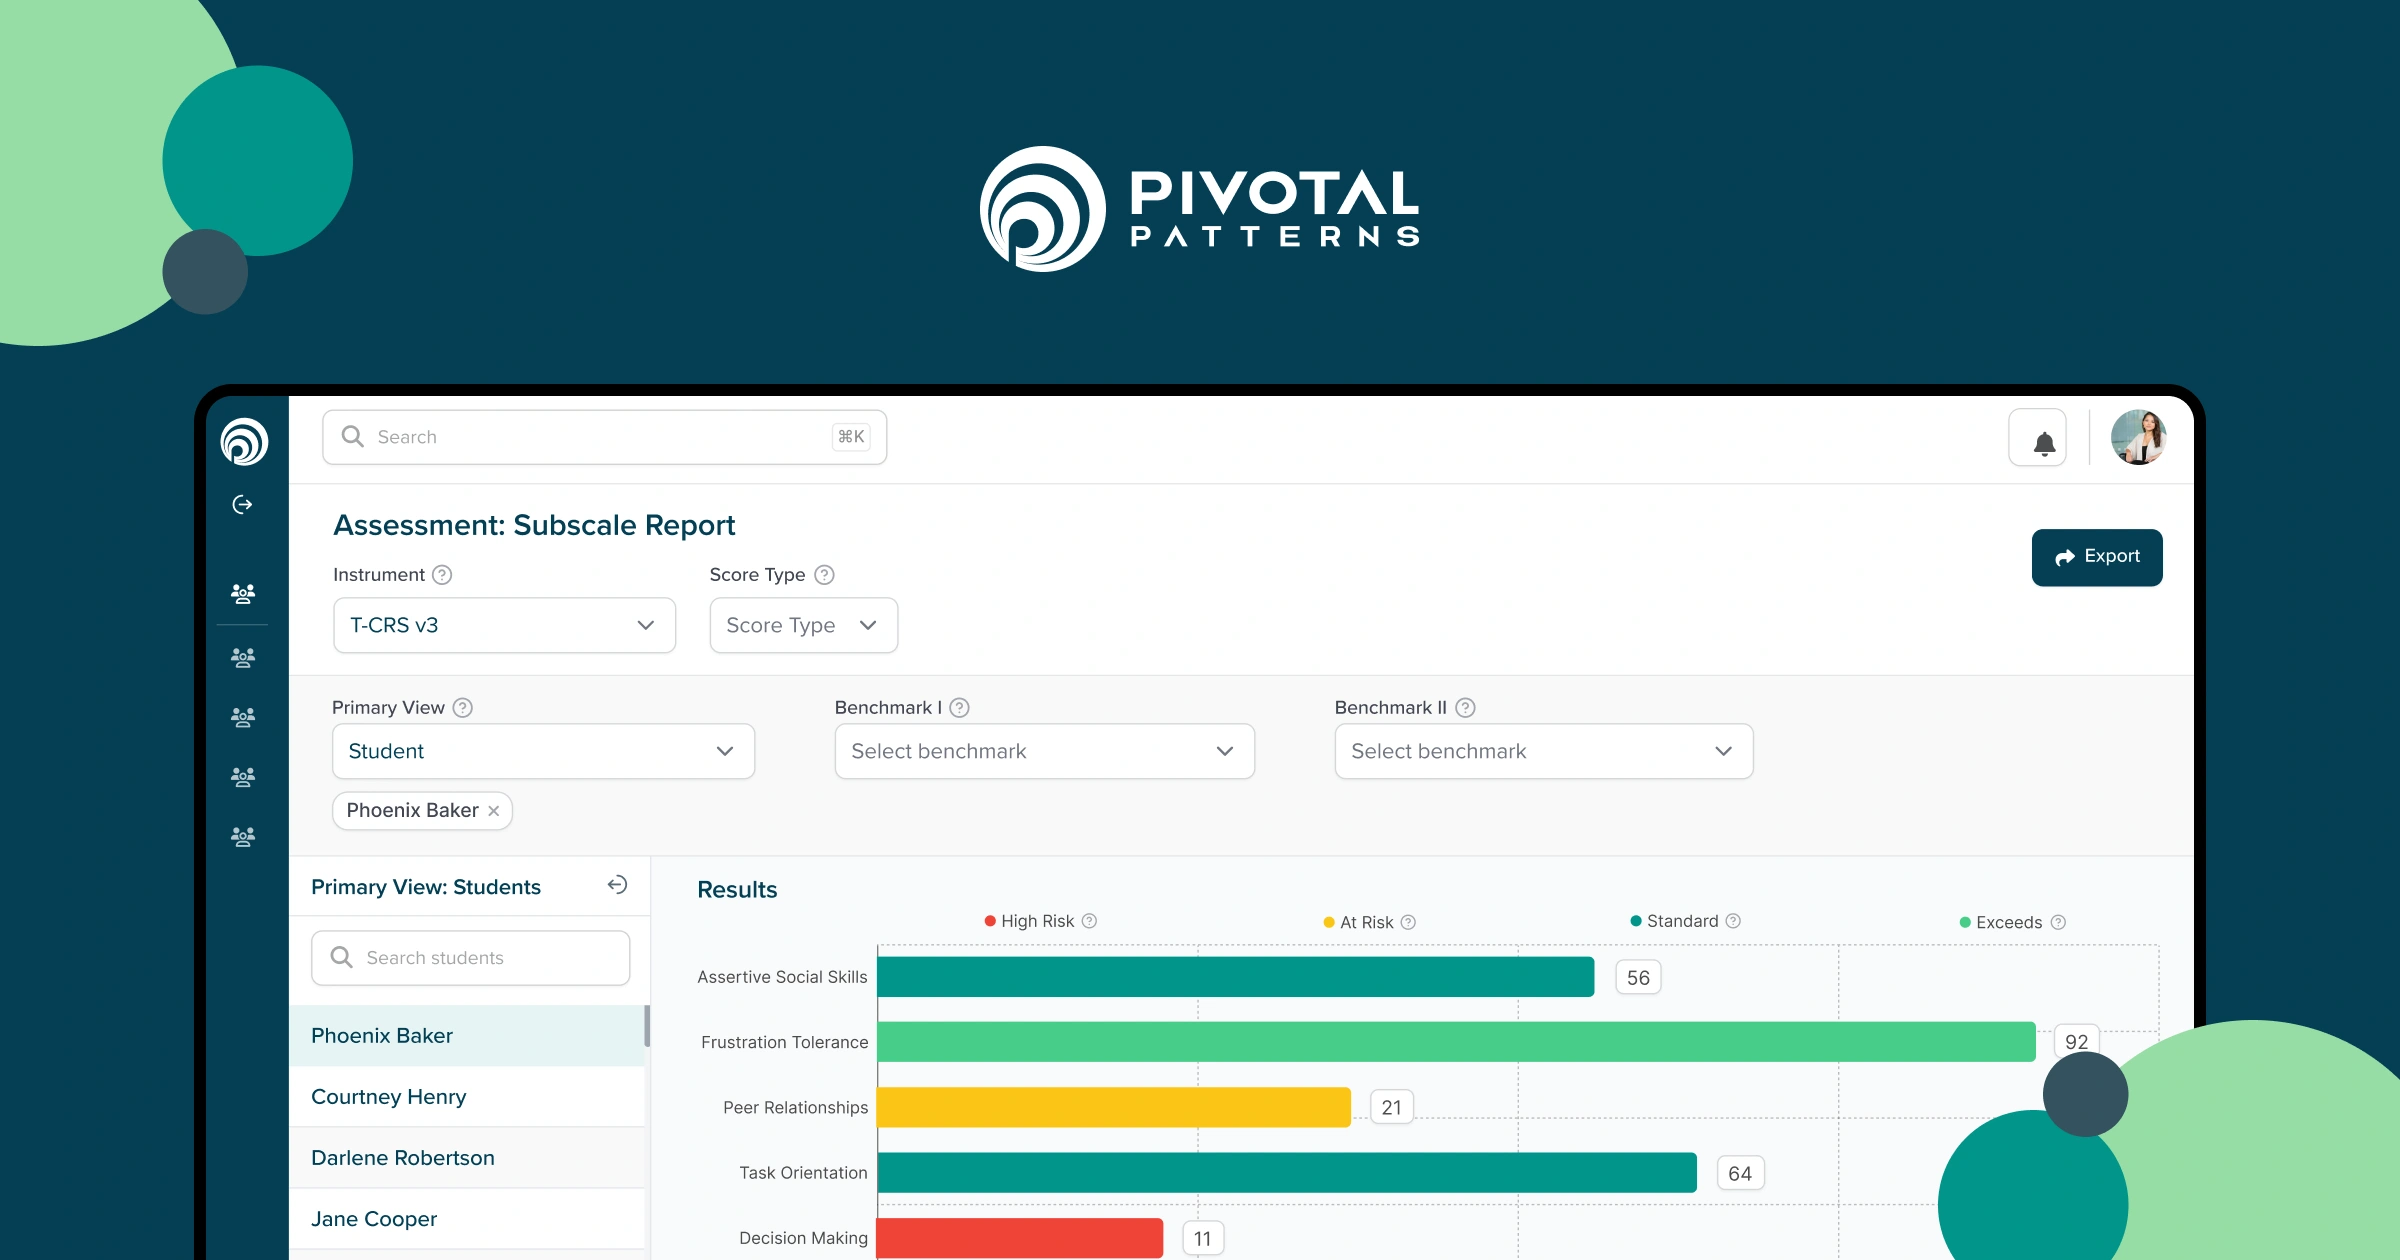Viewport: 2400px width, 1260px height.
Task: Click the Export button
Action: [2096, 557]
